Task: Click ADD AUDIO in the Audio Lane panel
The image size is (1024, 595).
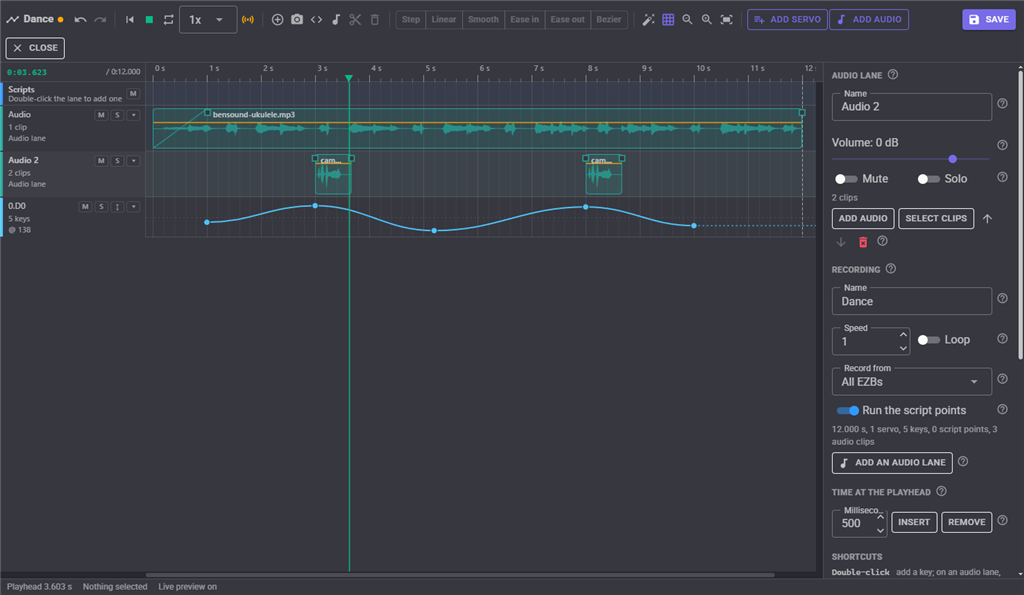Action: click(863, 219)
